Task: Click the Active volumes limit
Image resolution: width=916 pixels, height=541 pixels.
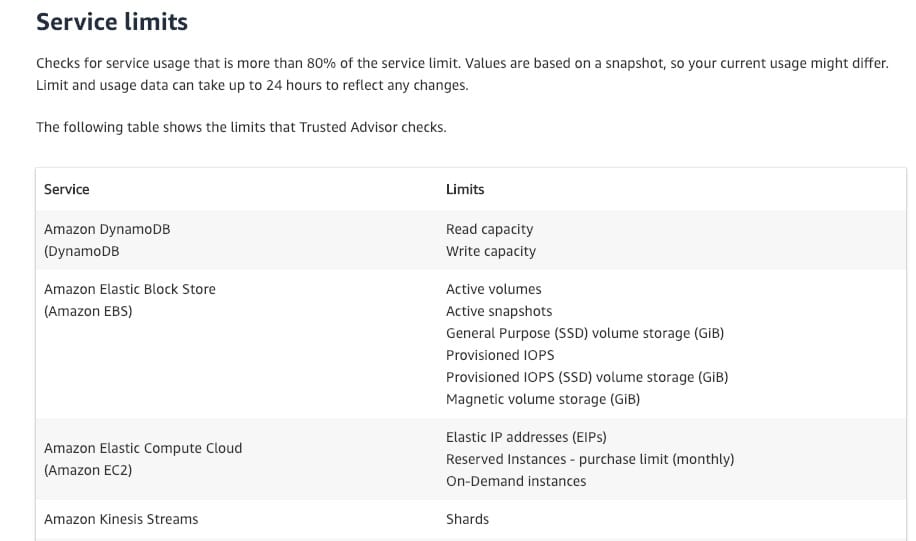Action: click(x=493, y=289)
